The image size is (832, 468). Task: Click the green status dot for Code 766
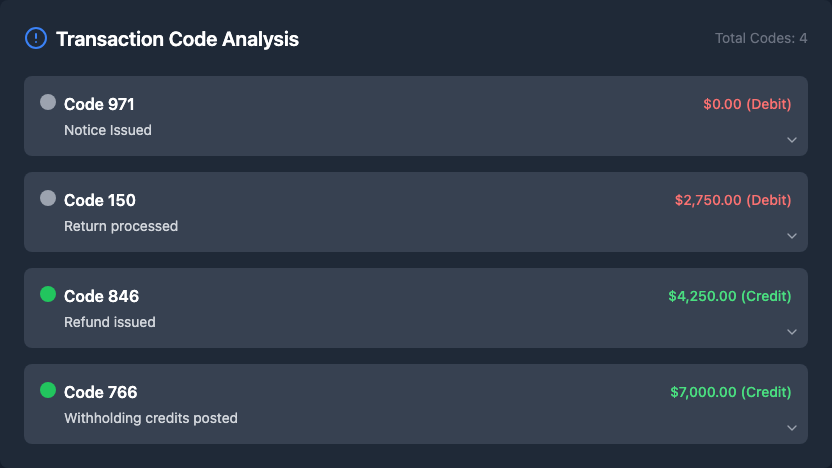[47, 390]
